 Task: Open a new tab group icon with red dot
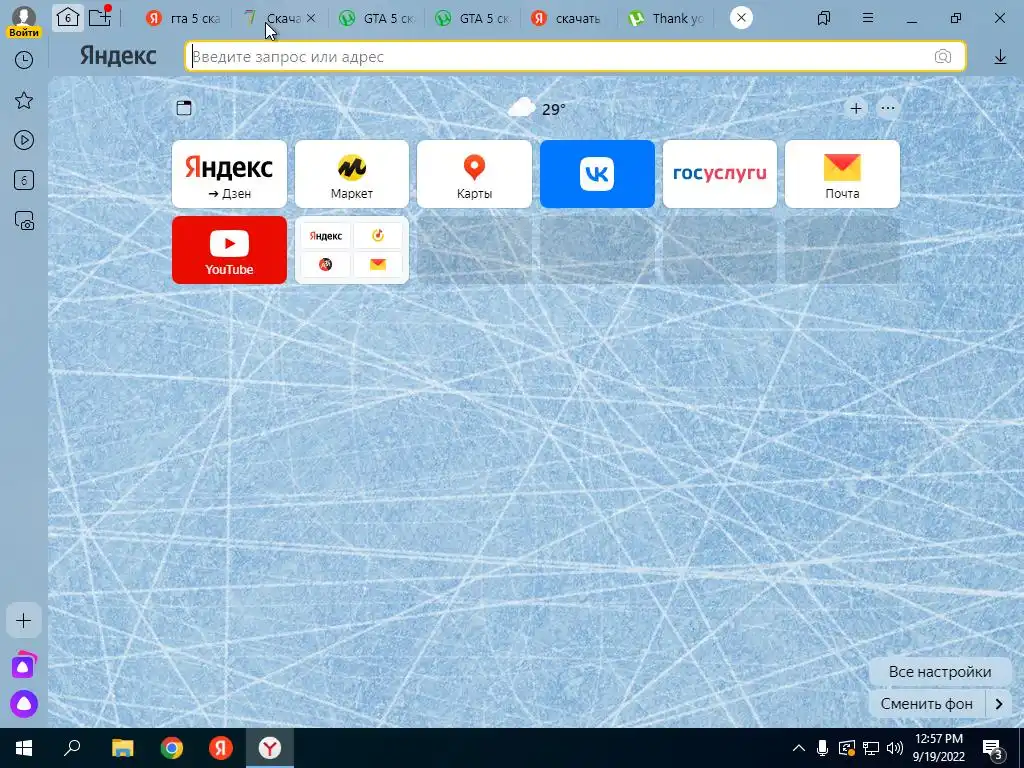(x=100, y=17)
